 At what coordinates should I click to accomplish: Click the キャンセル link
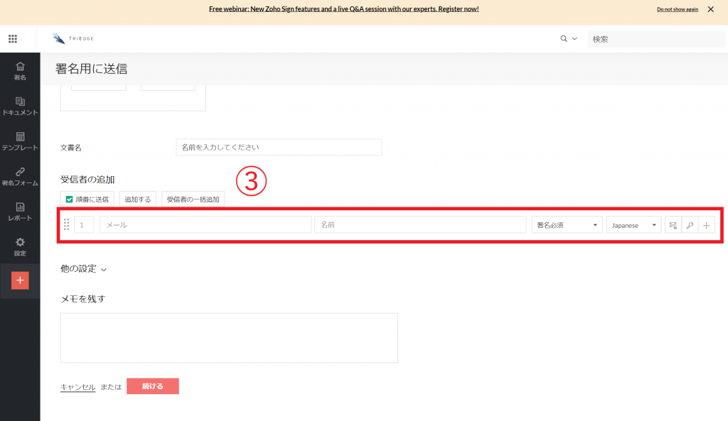click(x=78, y=387)
